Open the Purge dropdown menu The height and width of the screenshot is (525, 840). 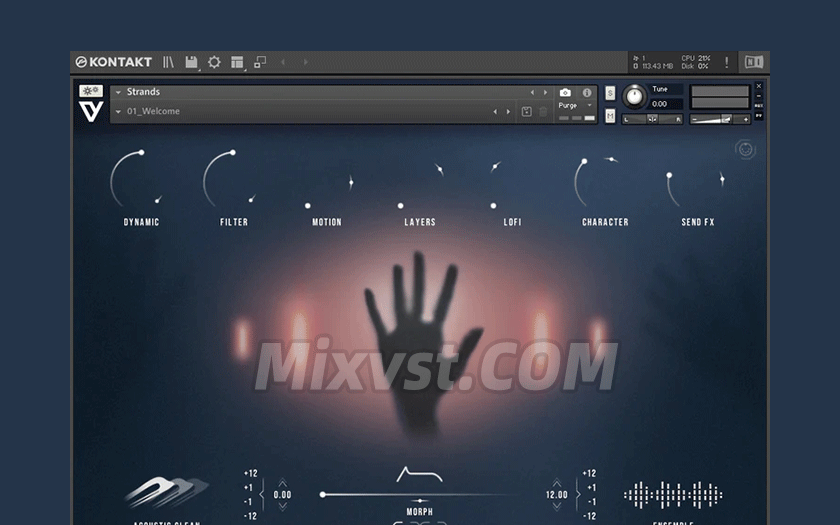[589, 105]
